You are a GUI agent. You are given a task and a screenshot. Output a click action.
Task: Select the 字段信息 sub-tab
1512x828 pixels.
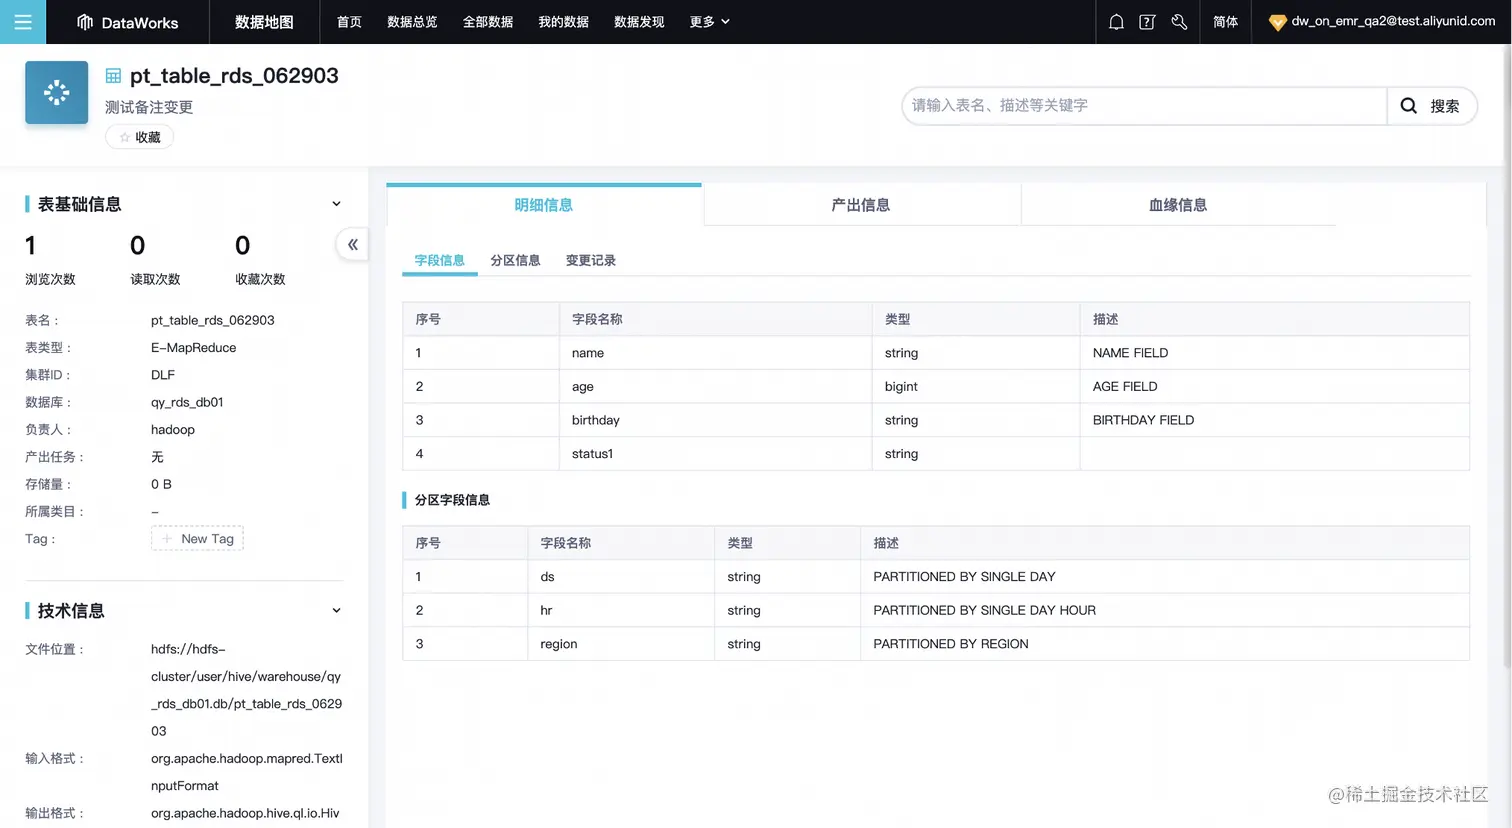440,260
